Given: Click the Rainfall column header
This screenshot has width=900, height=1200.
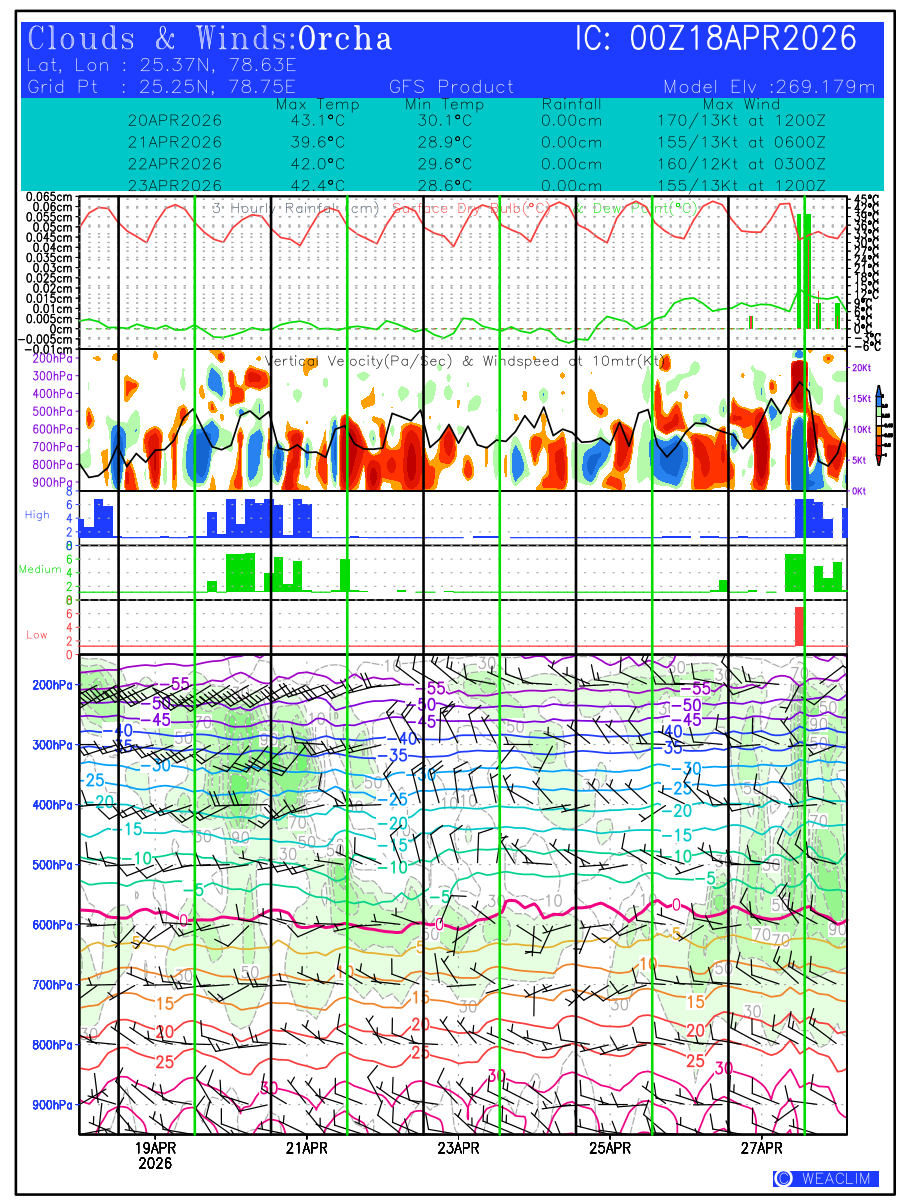Looking at the screenshot, I should 571,104.
